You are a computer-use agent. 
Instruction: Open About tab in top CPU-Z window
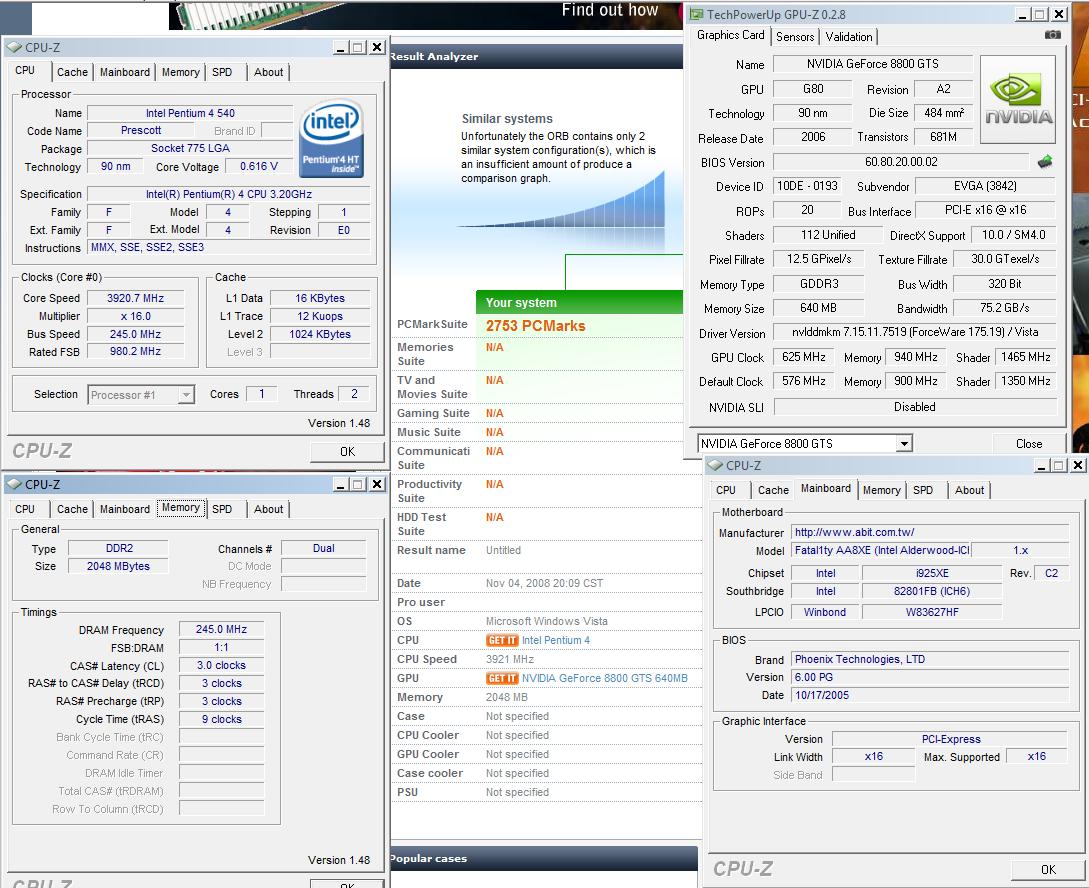pyautogui.click(x=268, y=72)
